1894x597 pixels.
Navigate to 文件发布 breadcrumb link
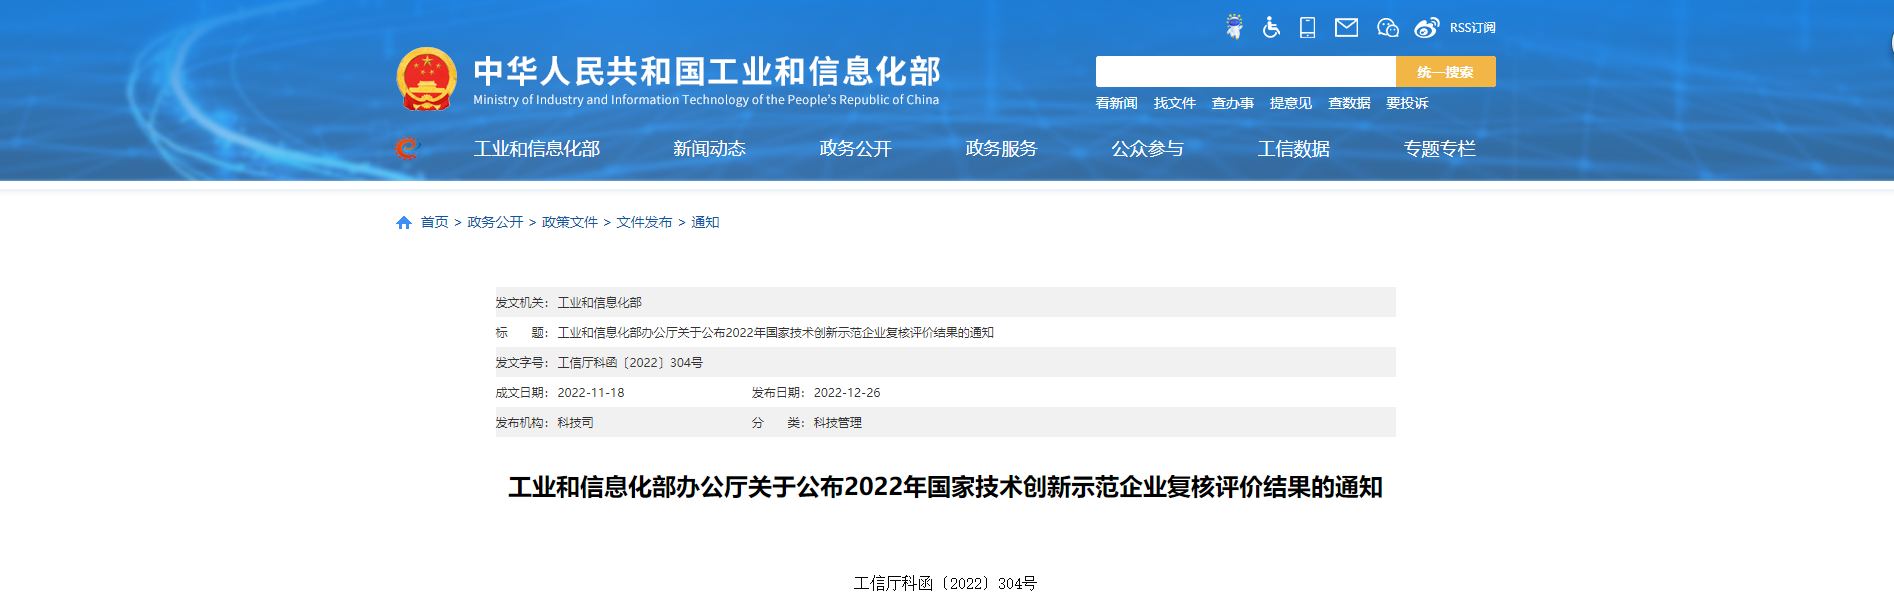coord(644,222)
